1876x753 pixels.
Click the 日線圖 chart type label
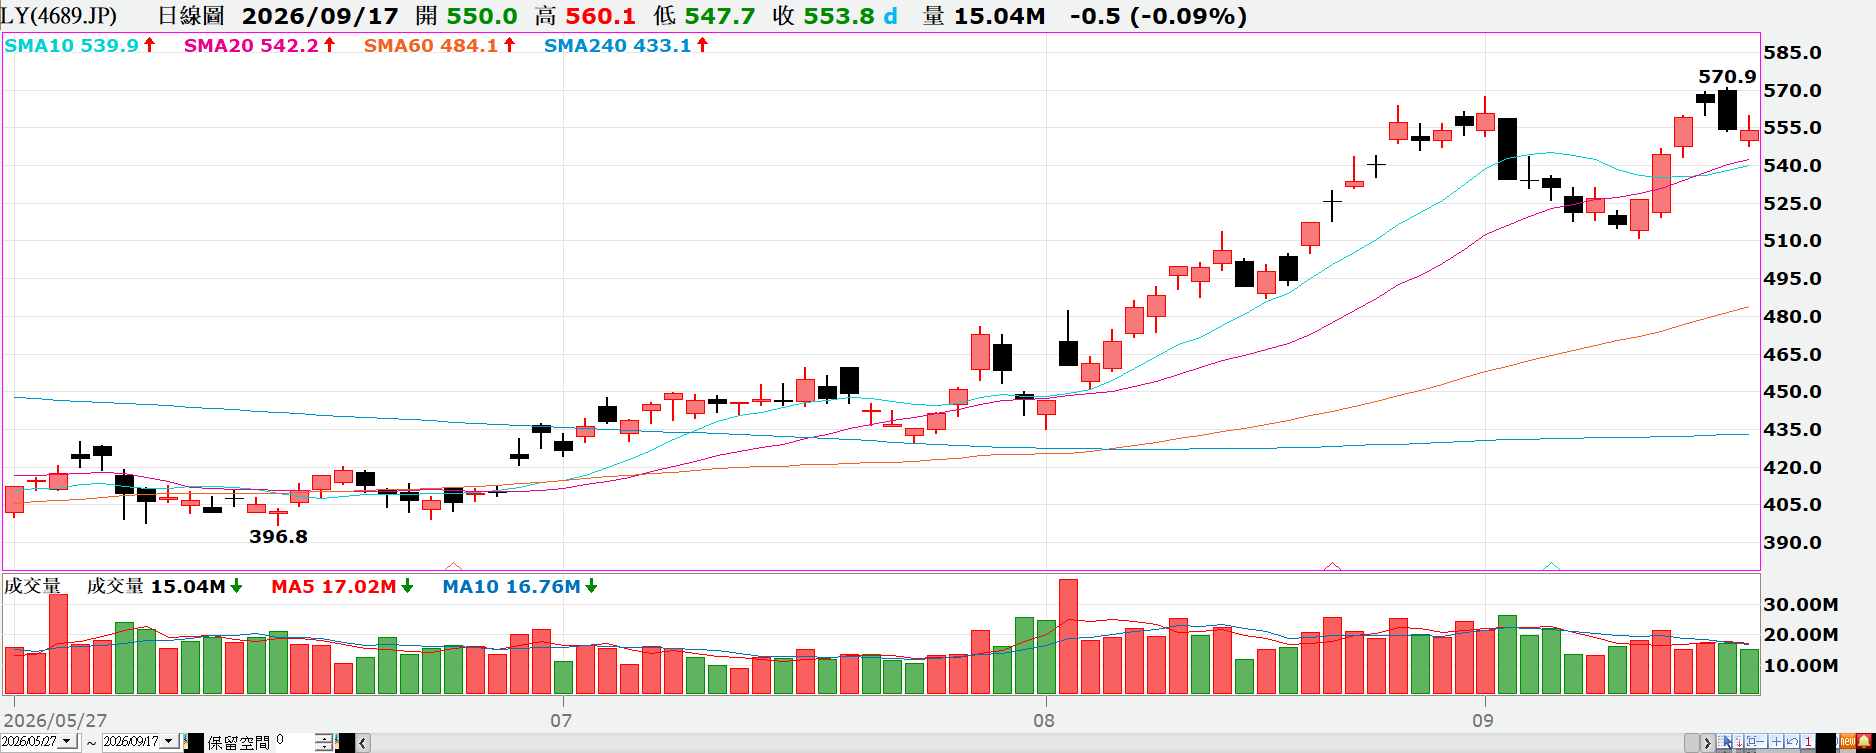pos(191,16)
